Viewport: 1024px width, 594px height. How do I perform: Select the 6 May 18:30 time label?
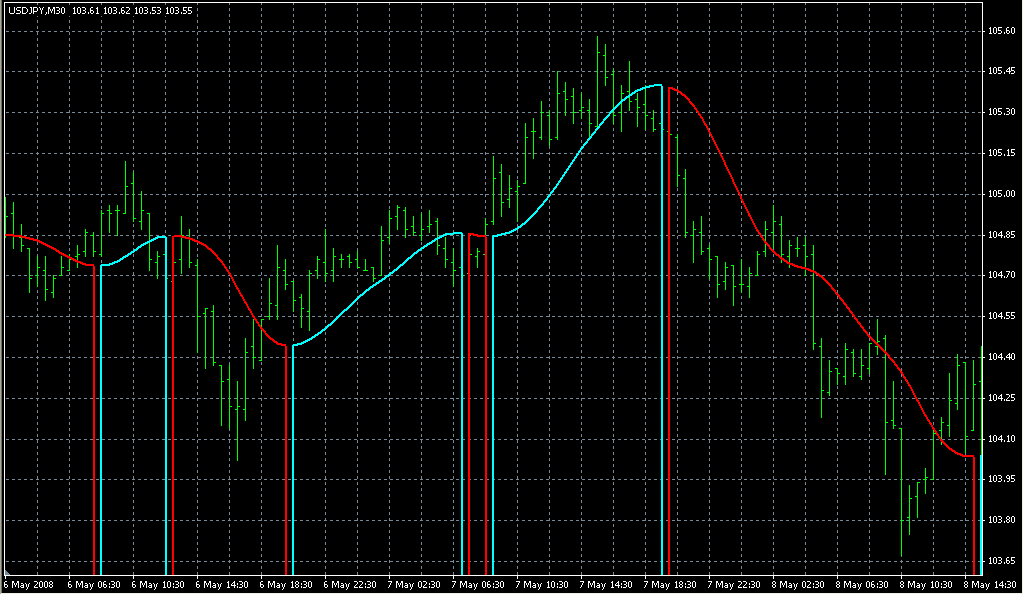pos(287,584)
